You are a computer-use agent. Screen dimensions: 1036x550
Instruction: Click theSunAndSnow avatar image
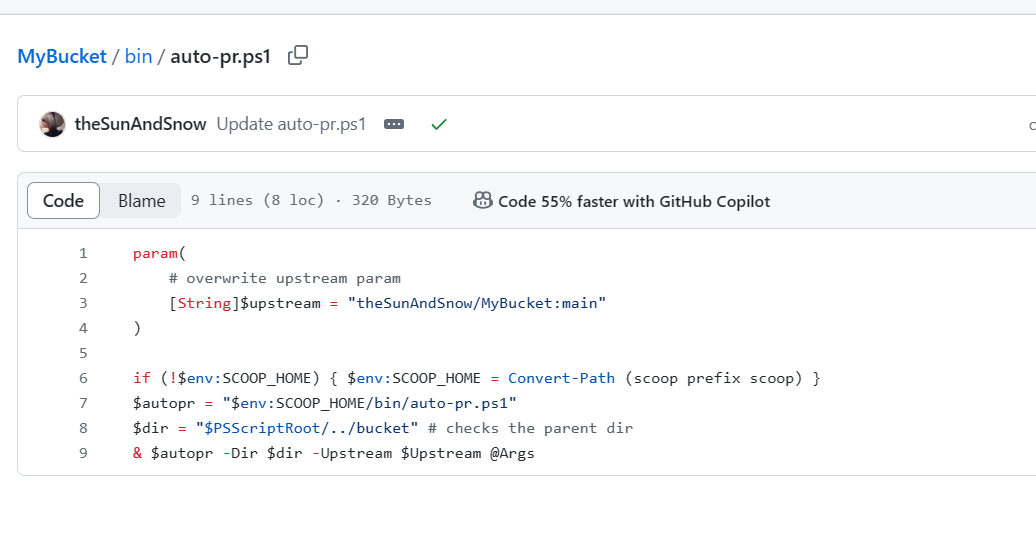click(52, 124)
